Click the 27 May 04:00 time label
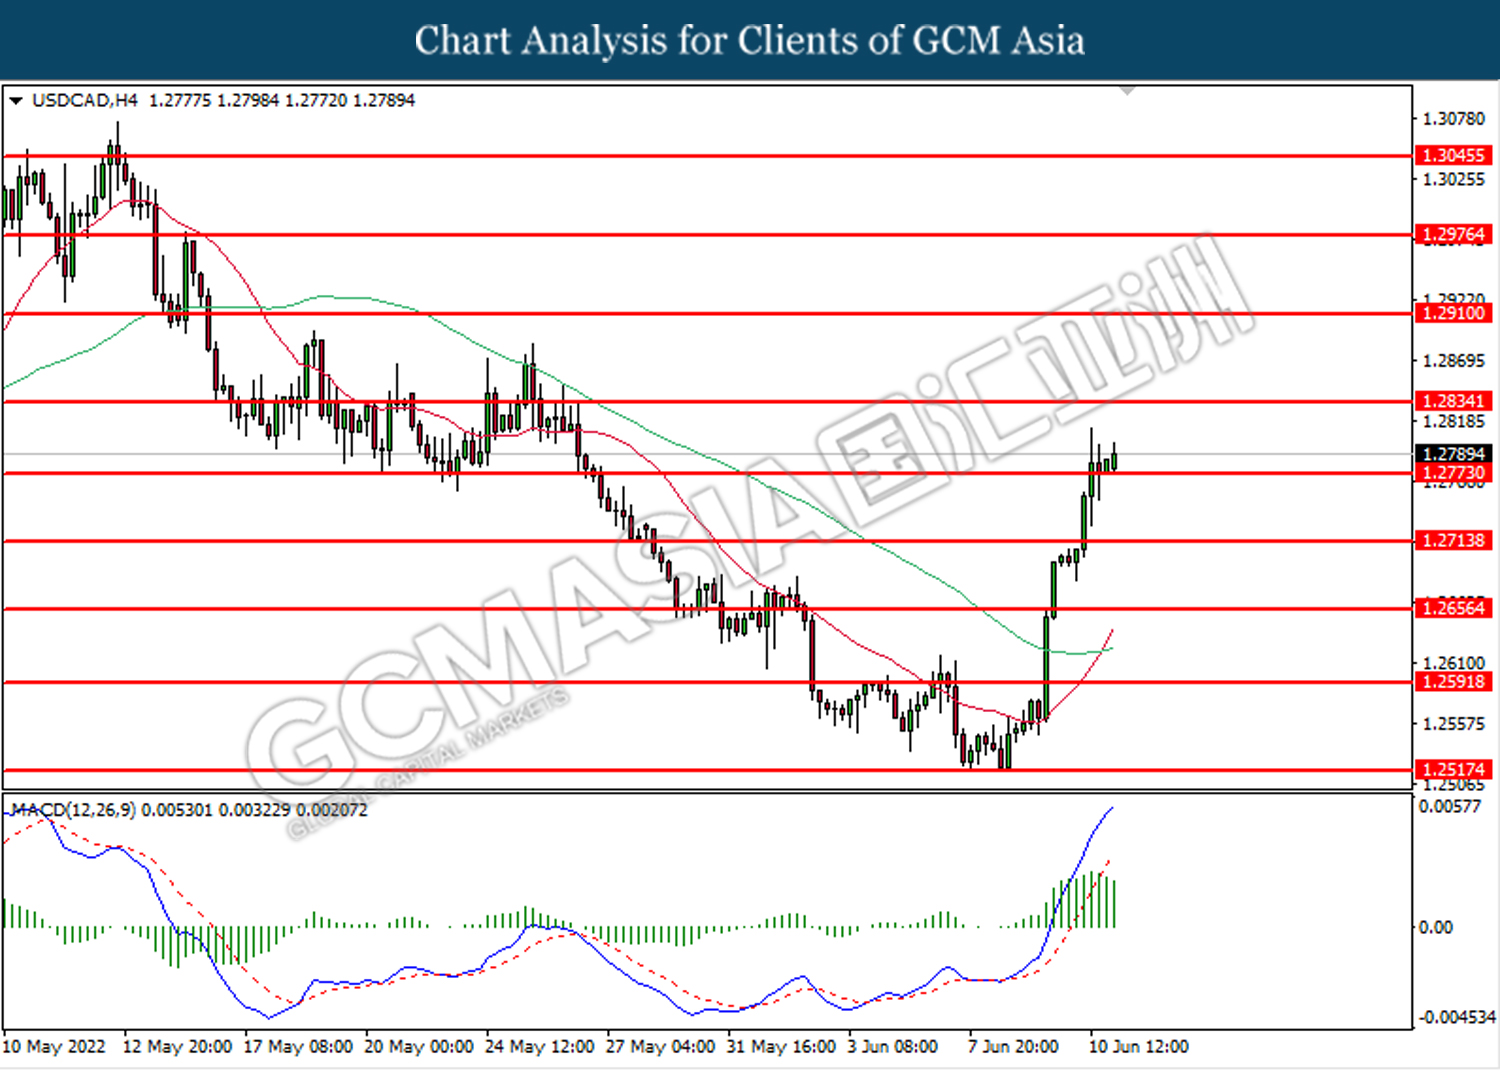This screenshot has width=1500, height=1071. 661,1047
